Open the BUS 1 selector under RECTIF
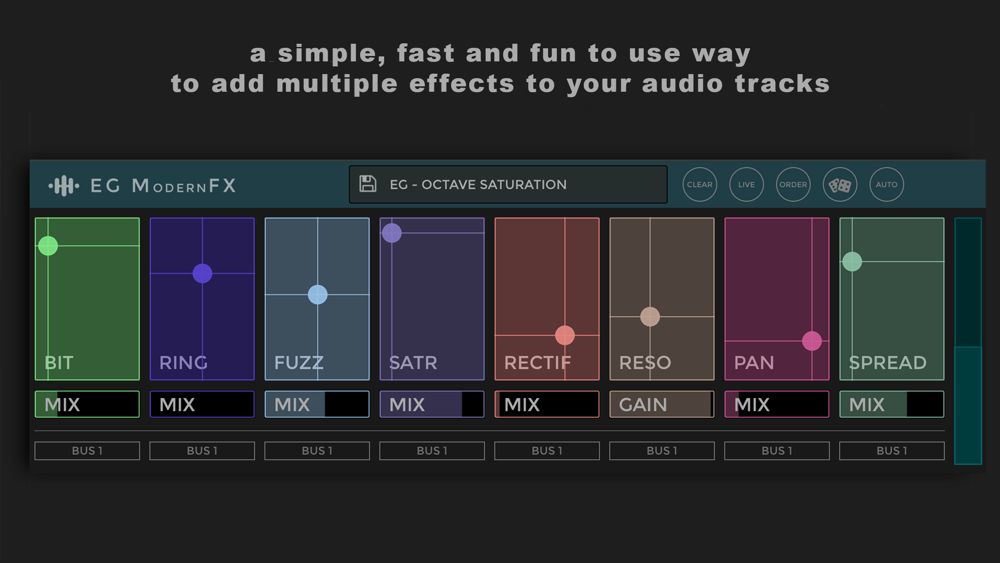This screenshot has width=1000, height=563. (x=547, y=451)
